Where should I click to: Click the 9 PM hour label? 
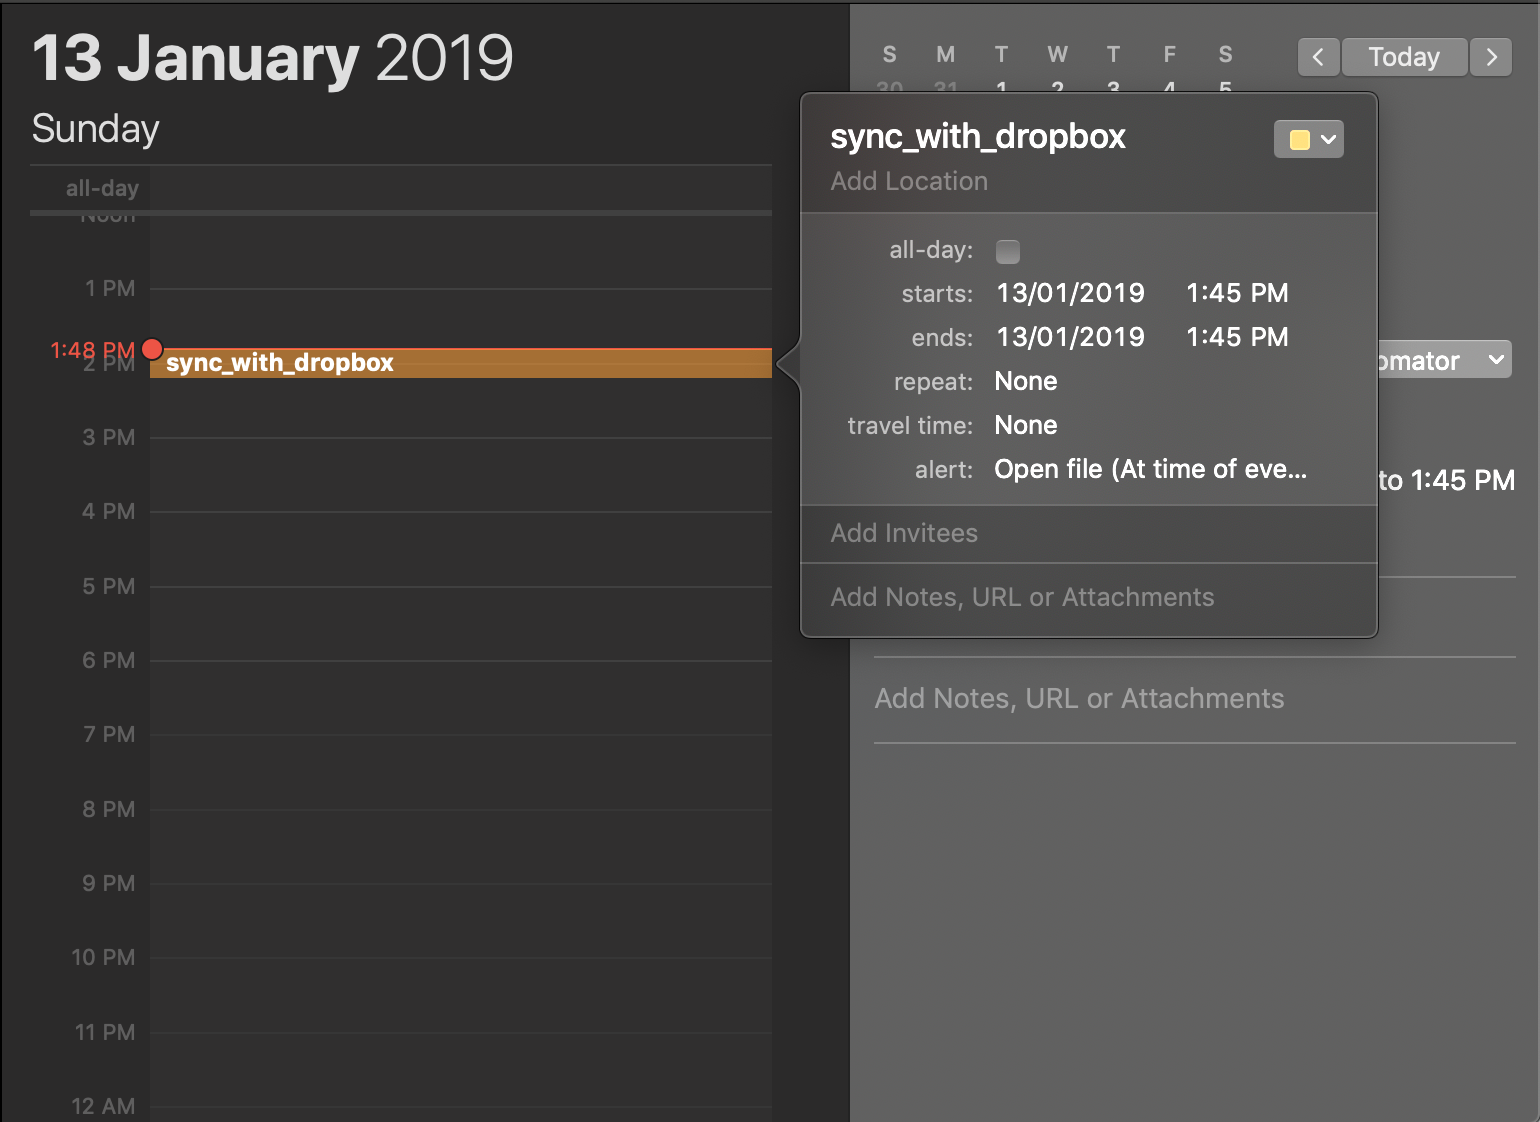(109, 883)
